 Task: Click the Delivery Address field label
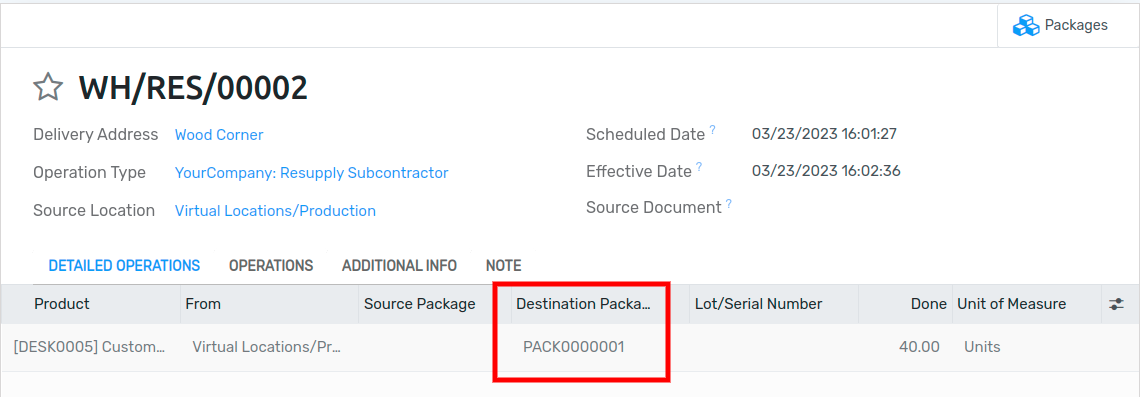96,135
